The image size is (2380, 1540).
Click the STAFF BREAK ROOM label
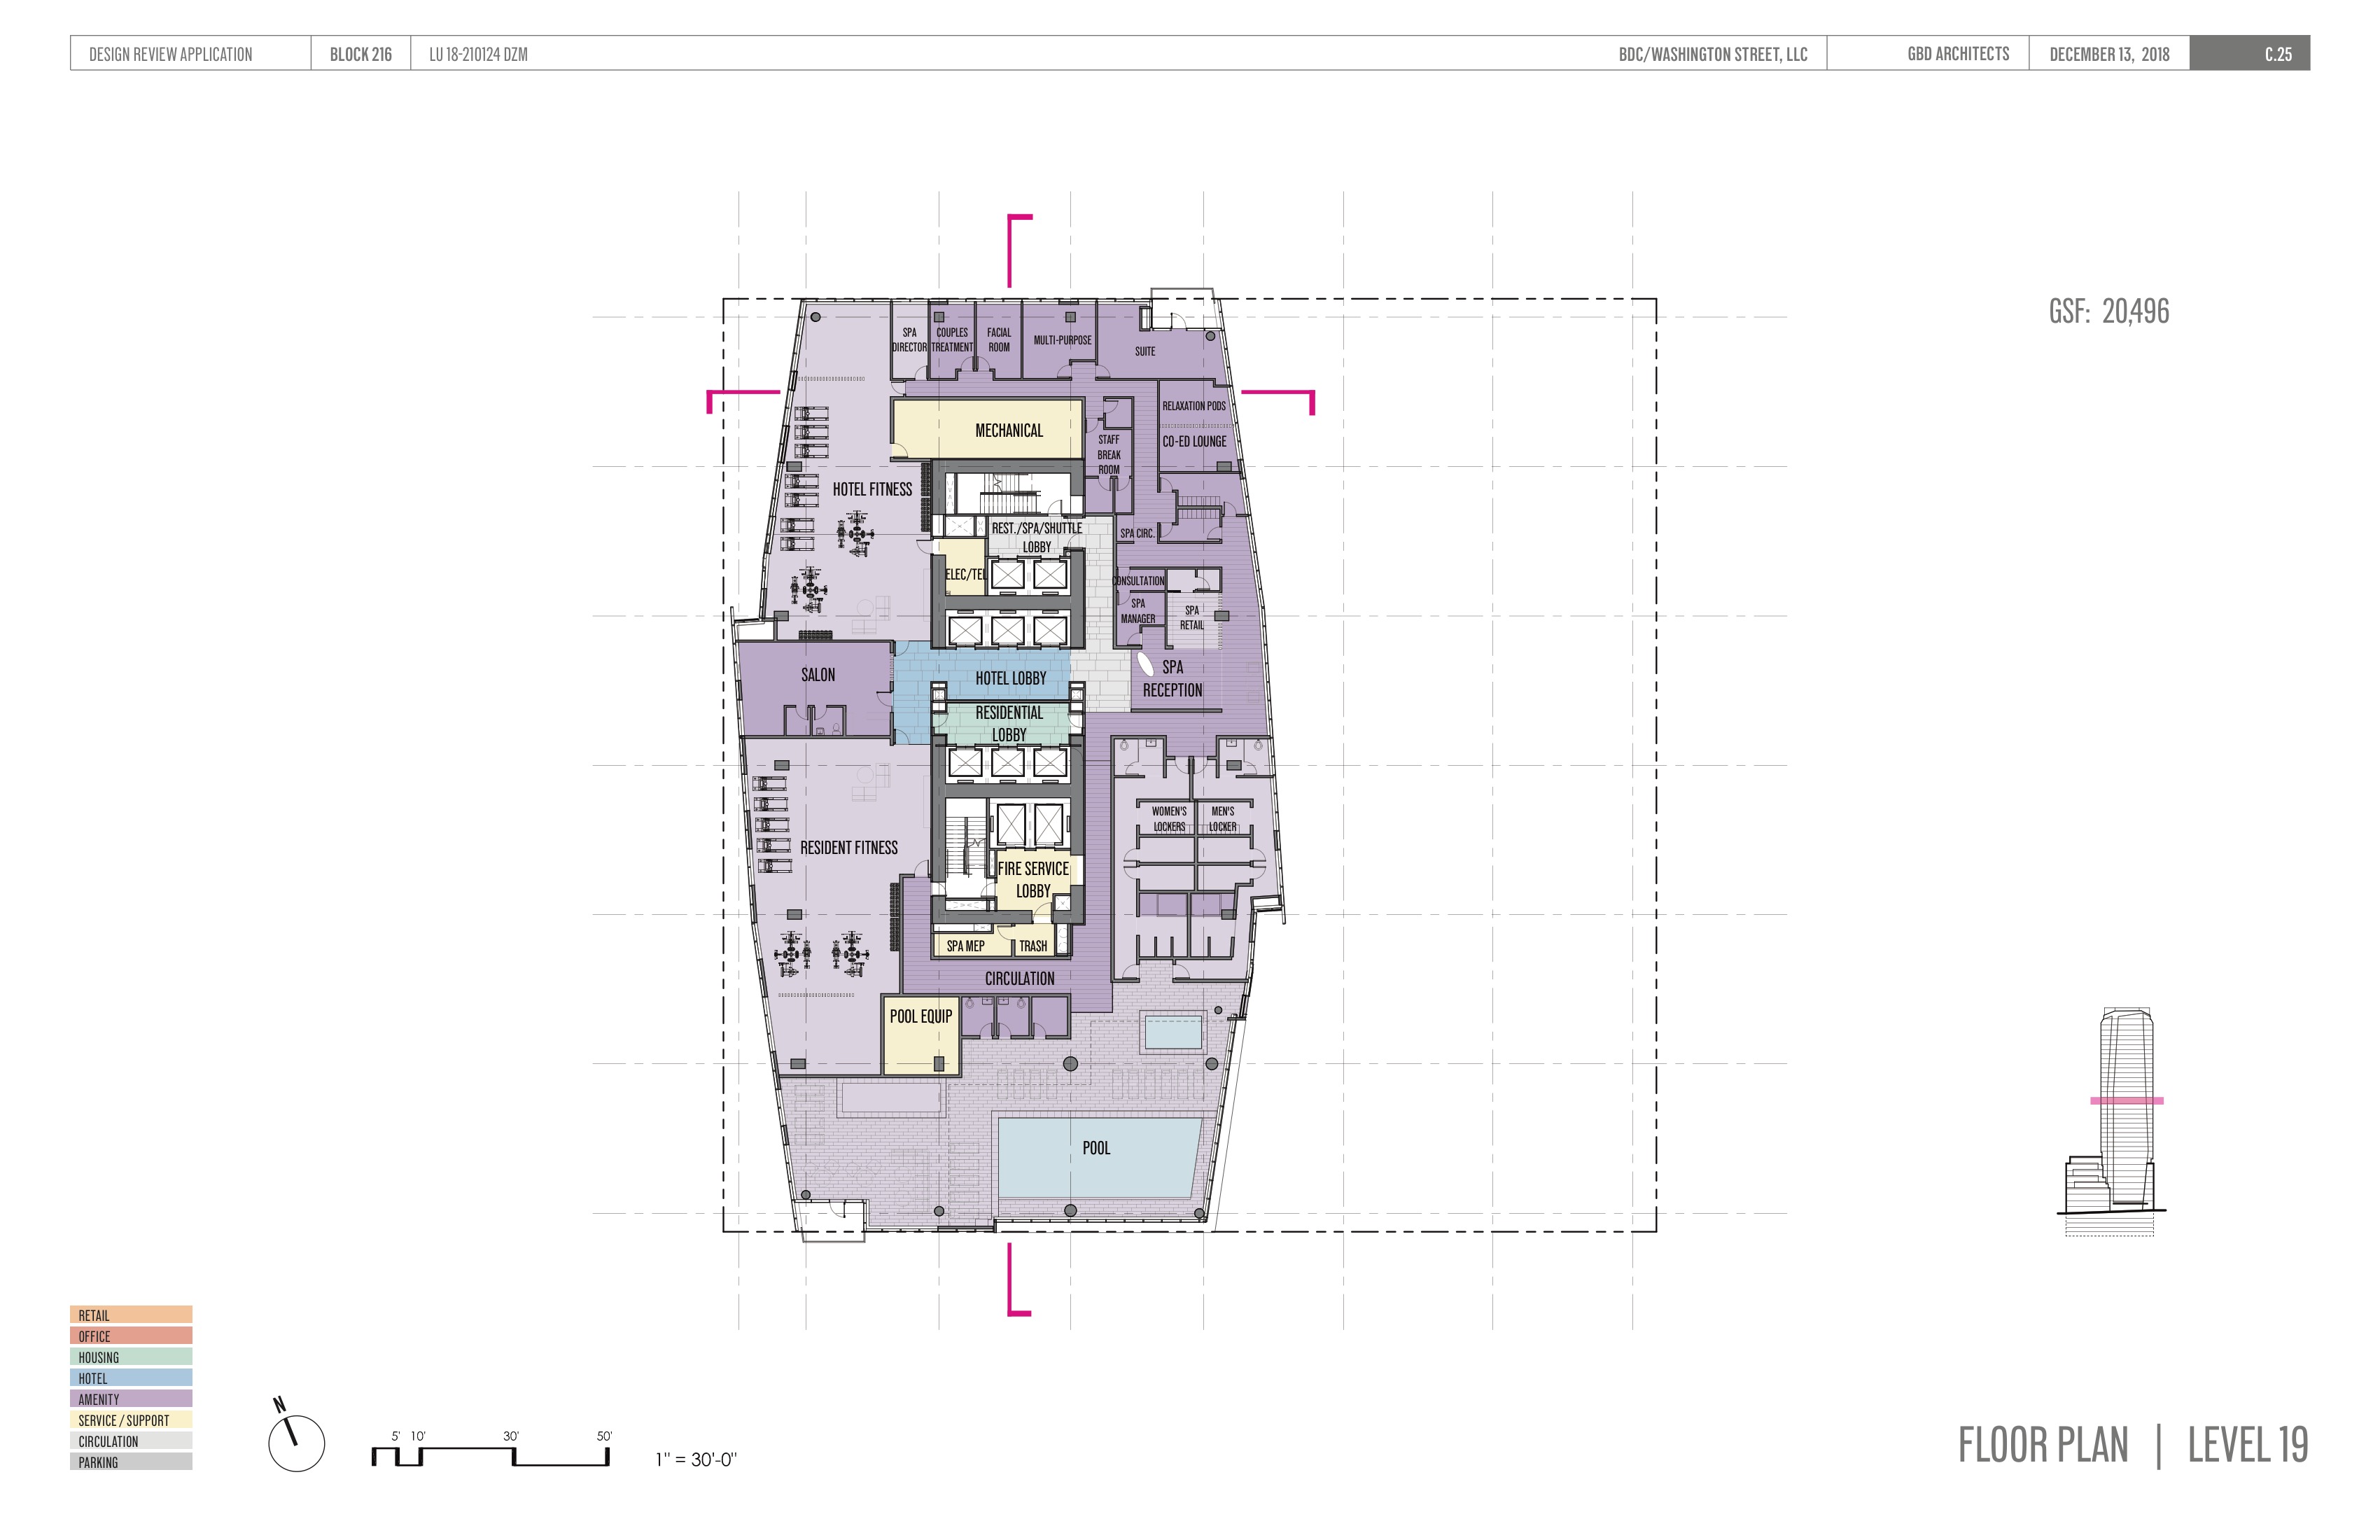pos(1109,455)
